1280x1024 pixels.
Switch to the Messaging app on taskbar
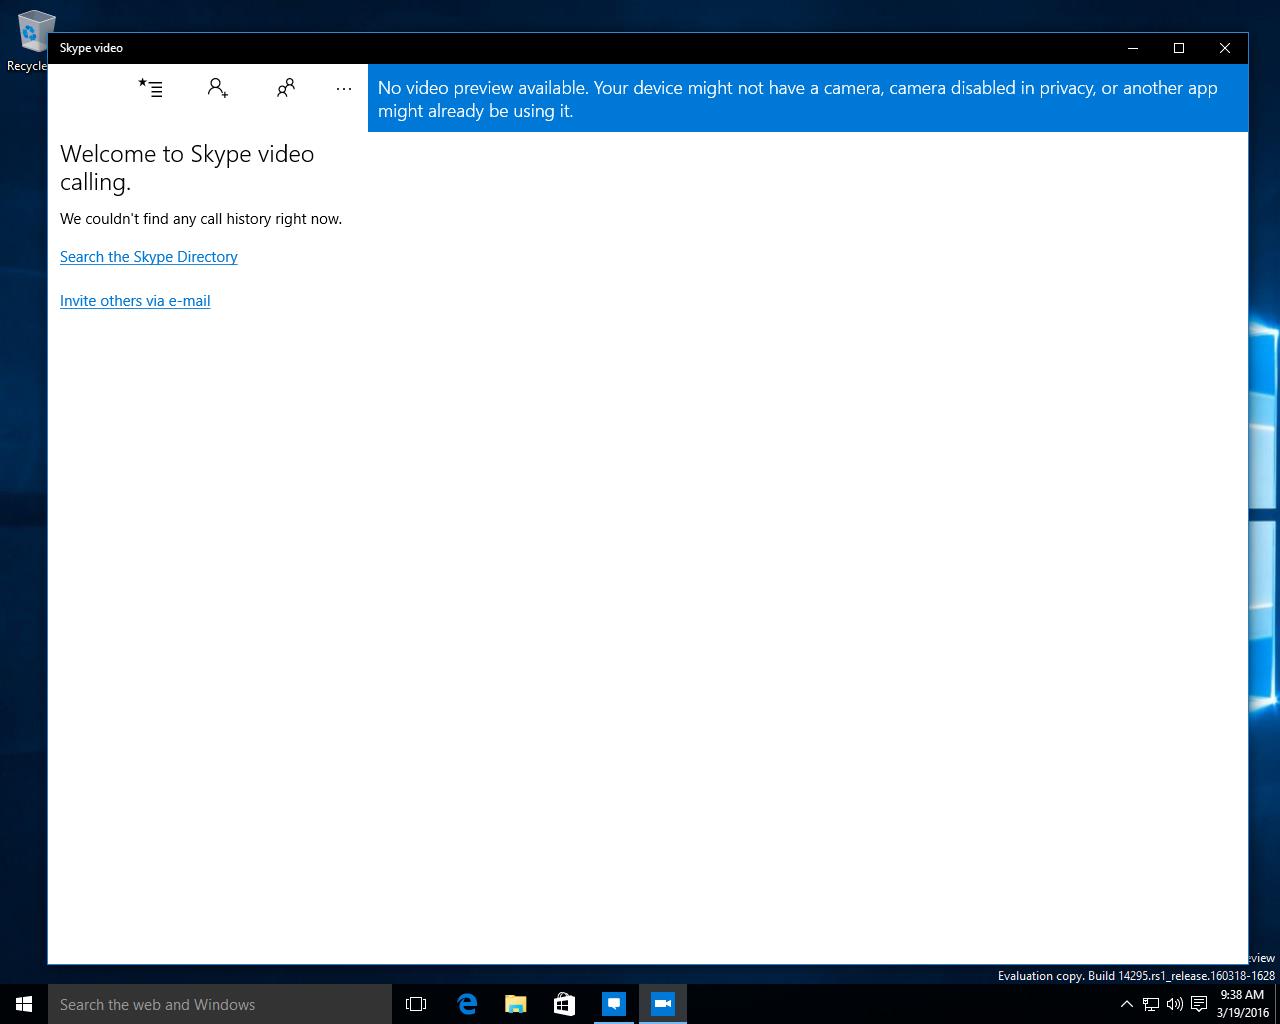(613, 1004)
